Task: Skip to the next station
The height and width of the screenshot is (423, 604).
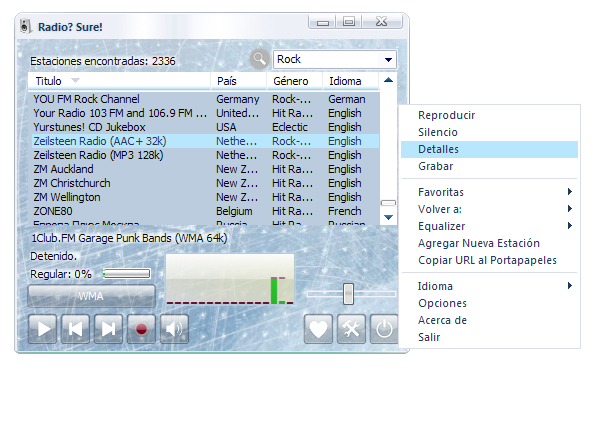Action: tap(109, 329)
